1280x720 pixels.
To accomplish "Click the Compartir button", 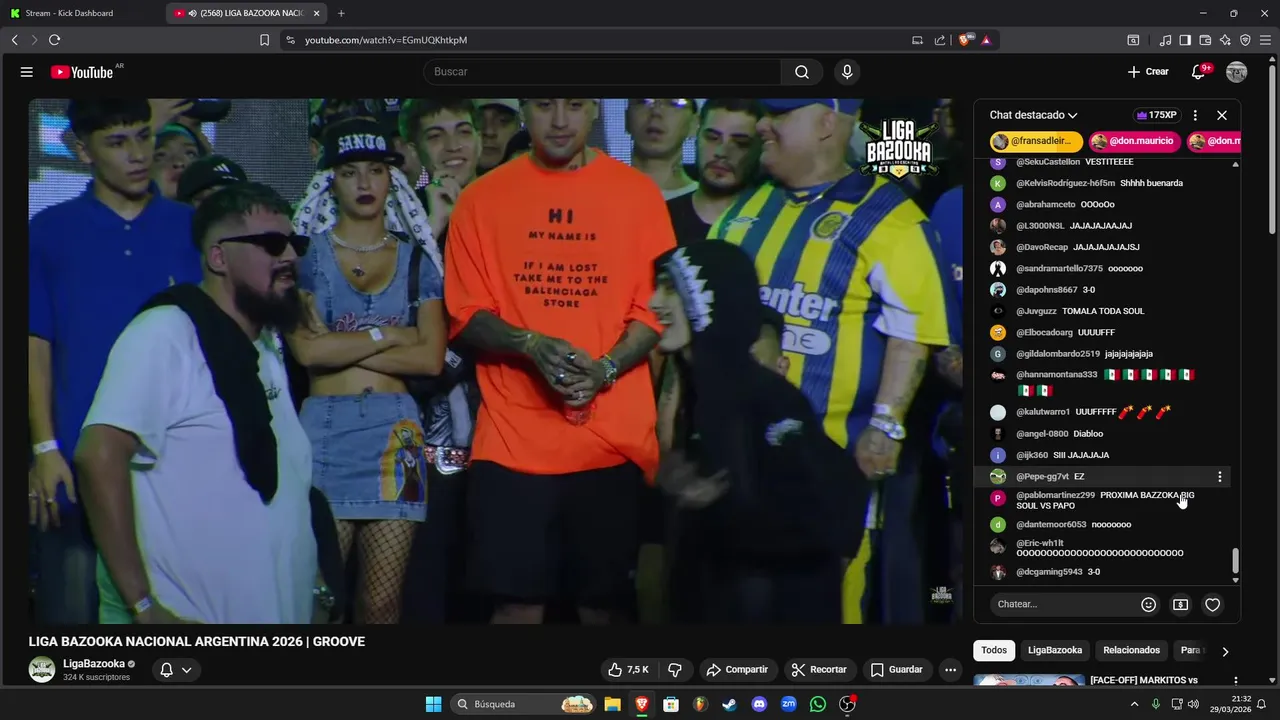I will point(737,670).
